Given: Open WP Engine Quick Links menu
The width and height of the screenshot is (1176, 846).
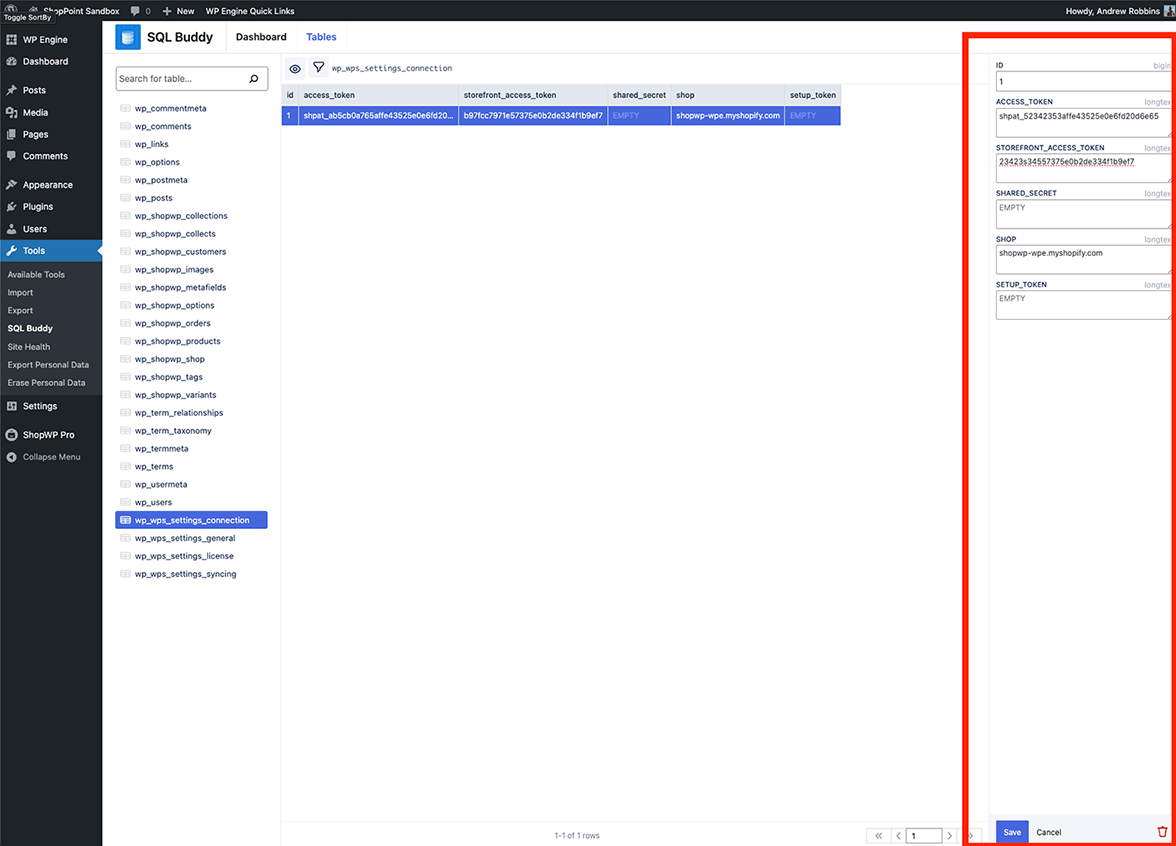Looking at the screenshot, I should pos(250,11).
